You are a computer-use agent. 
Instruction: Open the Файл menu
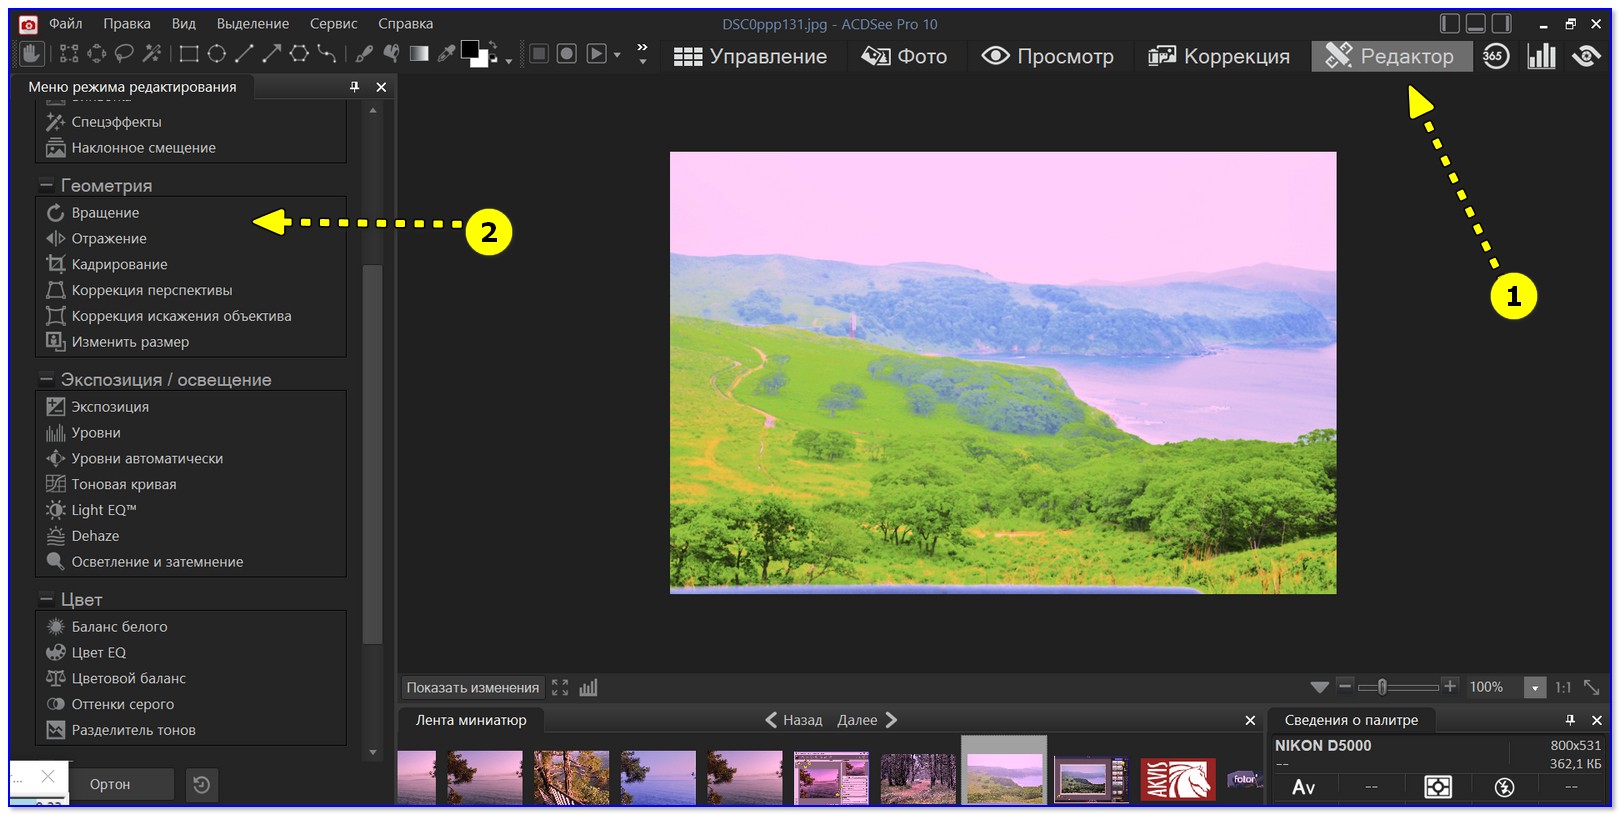tap(66, 23)
